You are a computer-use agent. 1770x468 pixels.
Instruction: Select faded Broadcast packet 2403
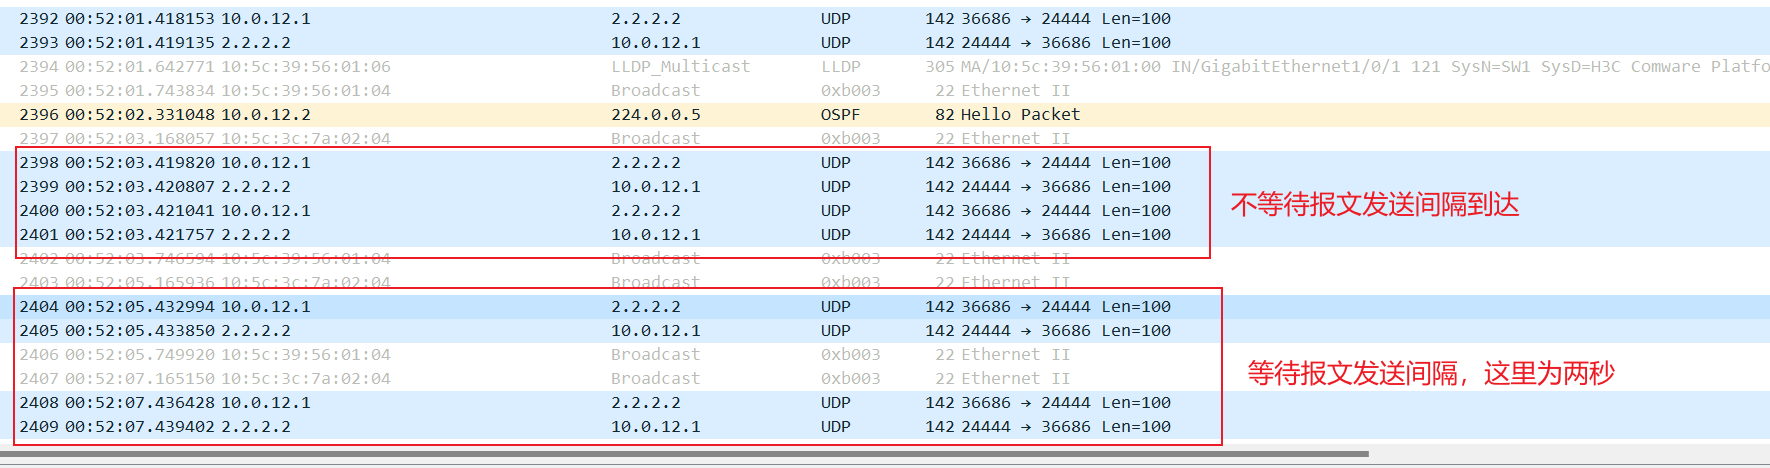pyautogui.click(x=600, y=283)
